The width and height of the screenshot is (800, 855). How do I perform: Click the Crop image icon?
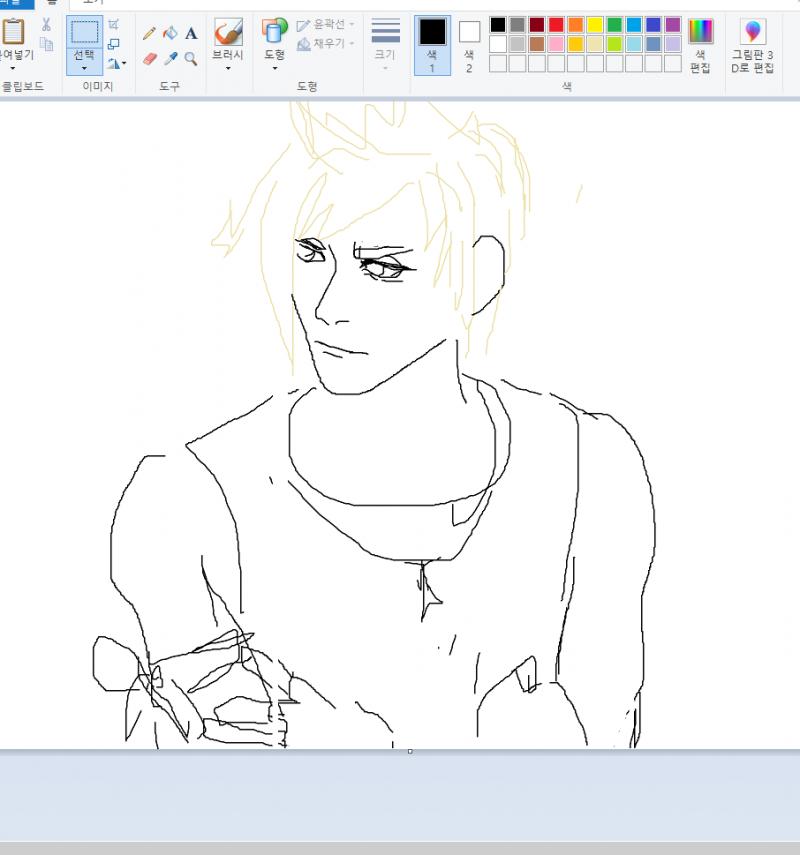pyautogui.click(x=113, y=25)
